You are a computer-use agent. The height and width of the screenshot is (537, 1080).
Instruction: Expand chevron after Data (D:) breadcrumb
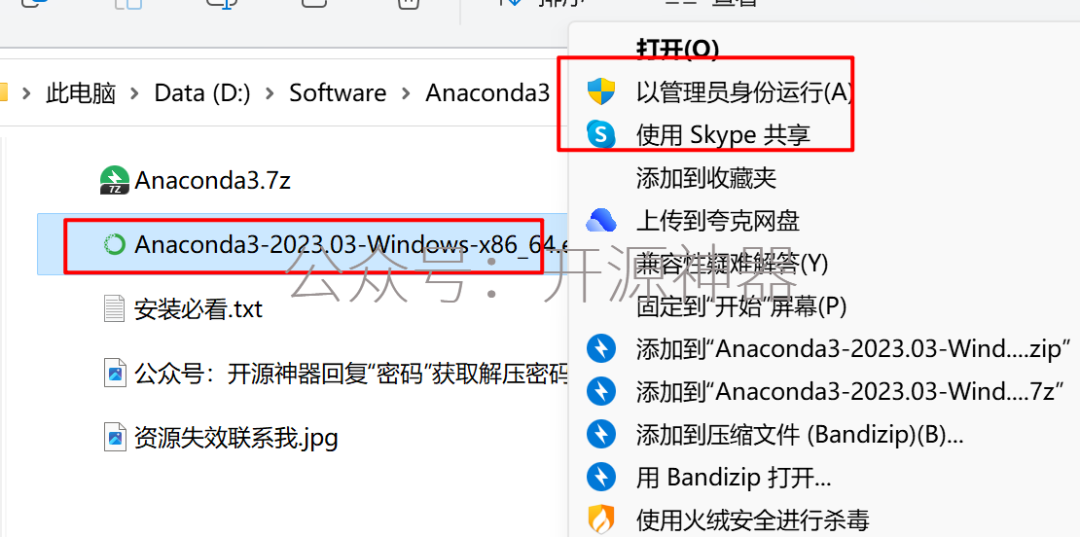pyautogui.click(x=270, y=92)
